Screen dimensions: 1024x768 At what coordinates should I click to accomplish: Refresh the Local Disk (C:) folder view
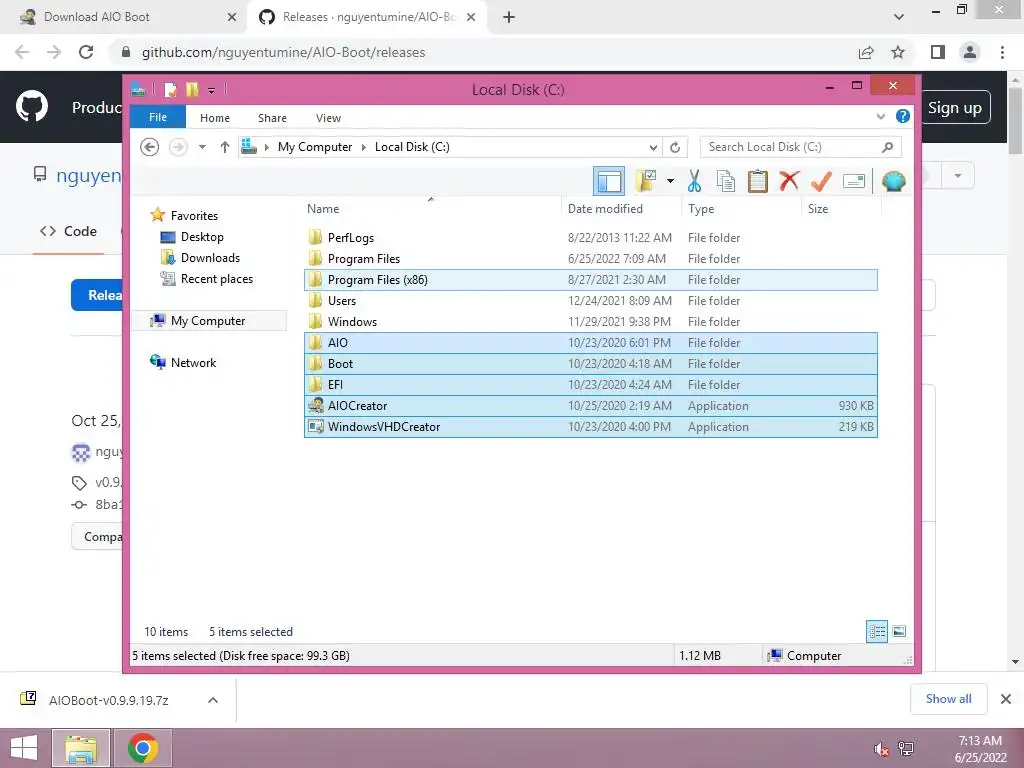coord(675,147)
